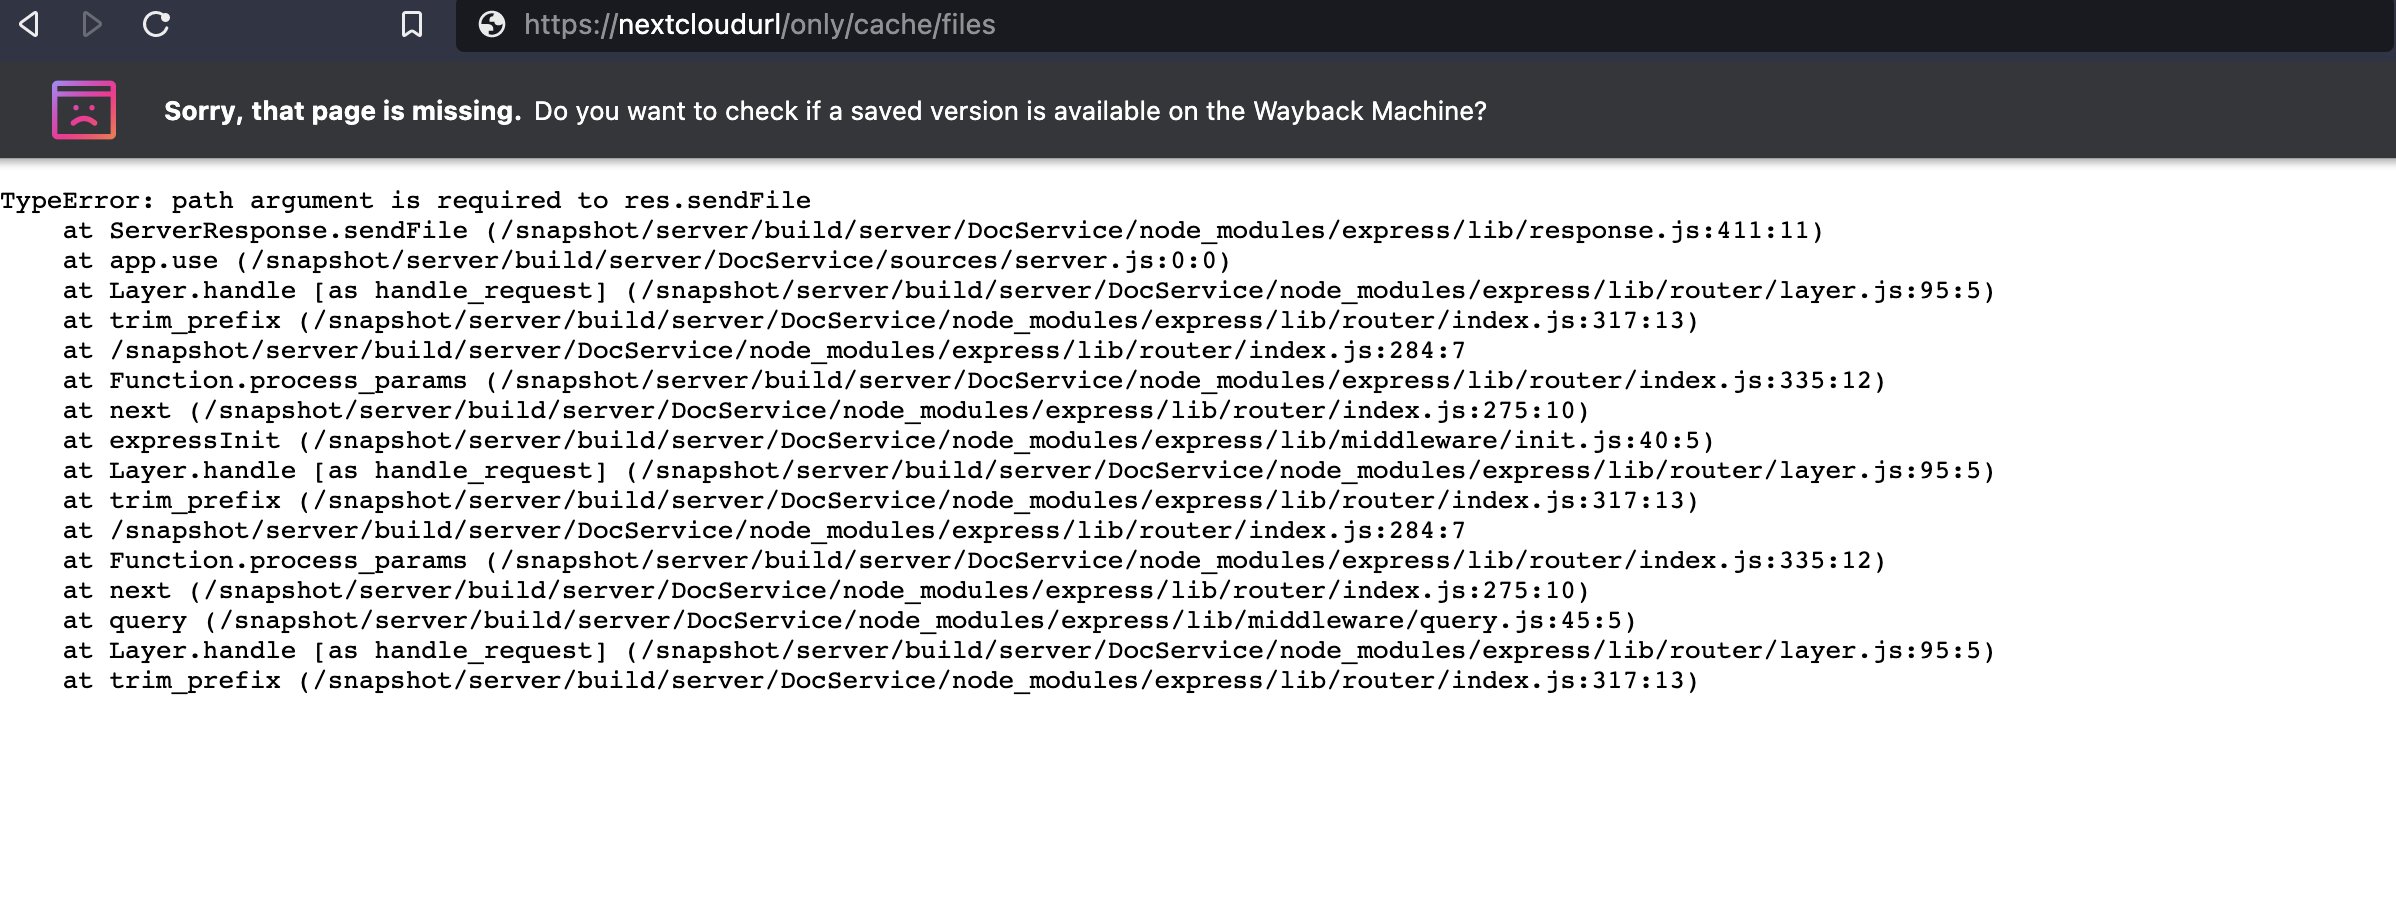
Task: Click the forward navigation arrow
Action: pyautogui.click(x=92, y=25)
